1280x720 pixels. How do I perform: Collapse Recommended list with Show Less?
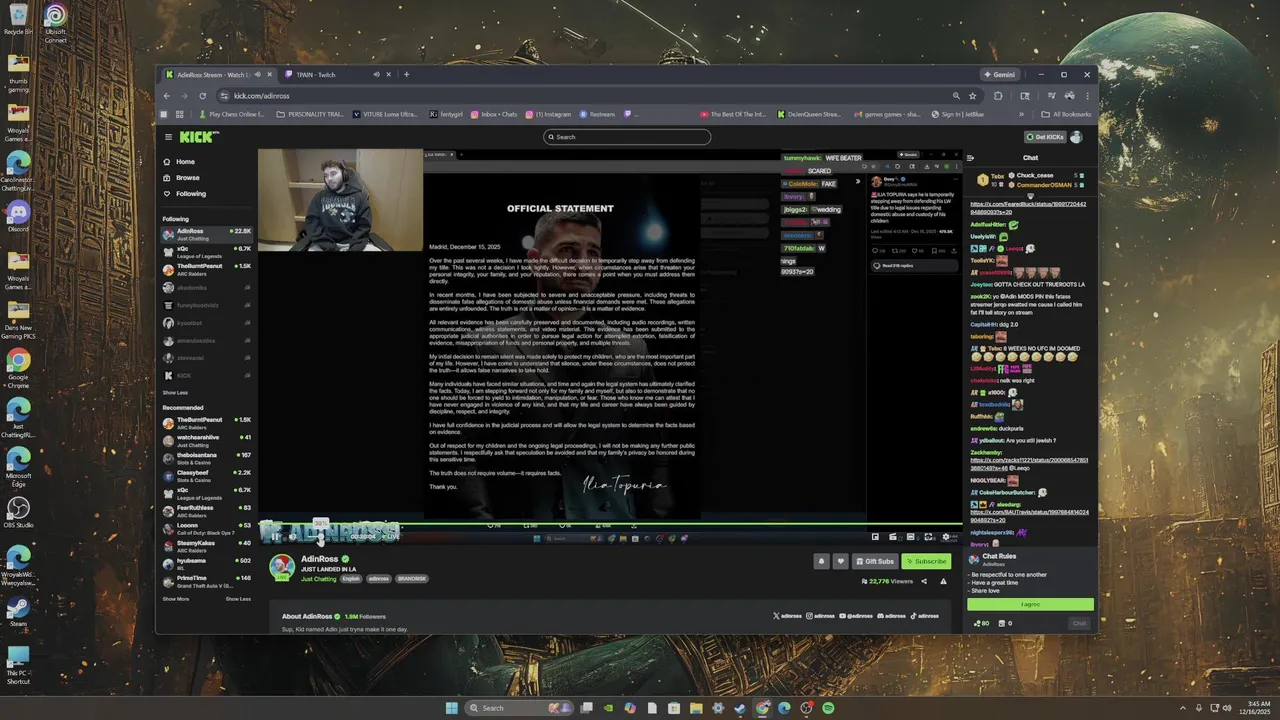point(238,599)
